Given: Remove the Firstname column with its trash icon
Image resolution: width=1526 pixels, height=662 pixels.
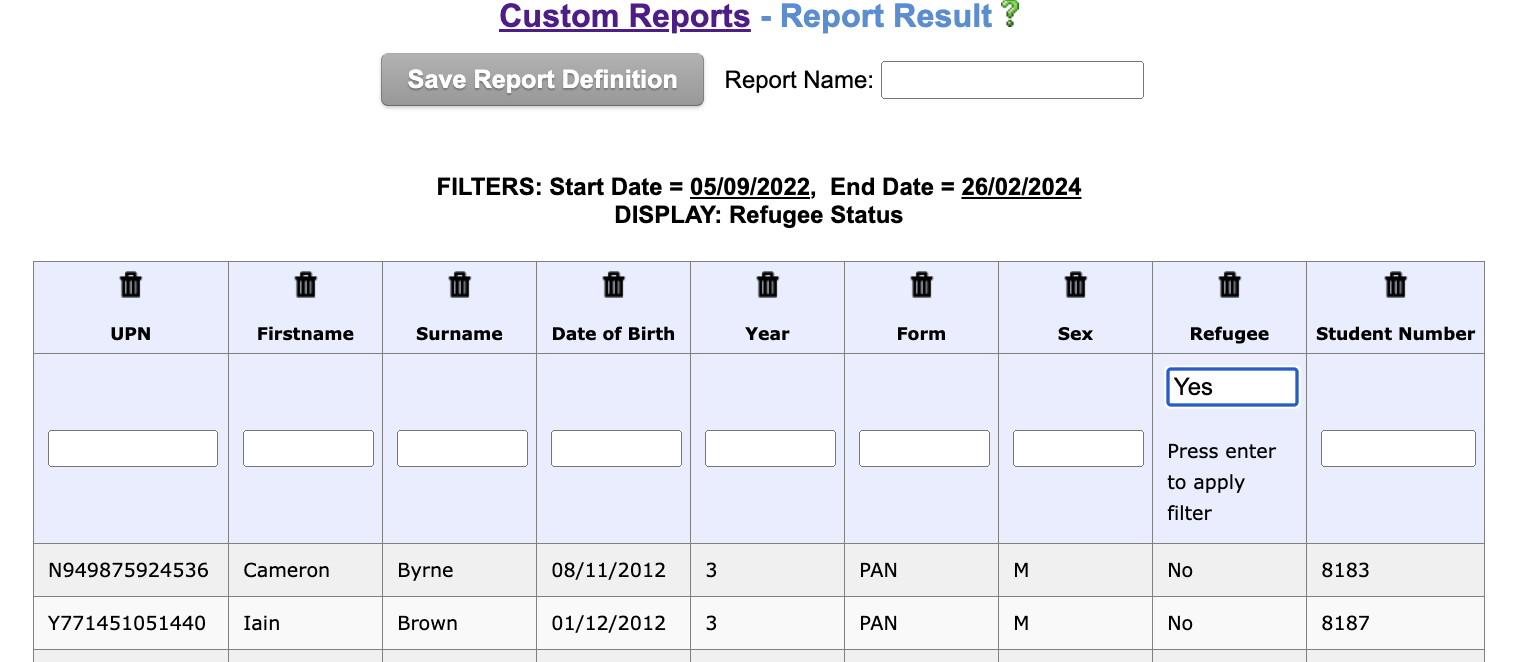Looking at the screenshot, I should click(x=306, y=285).
